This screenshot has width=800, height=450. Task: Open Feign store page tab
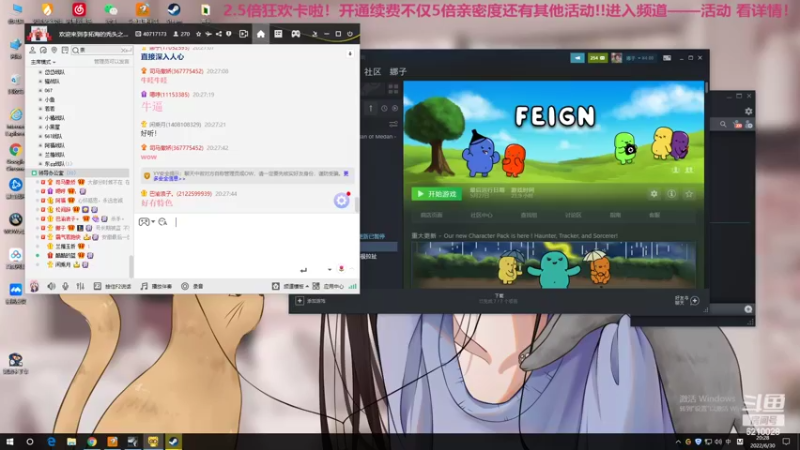point(431,215)
